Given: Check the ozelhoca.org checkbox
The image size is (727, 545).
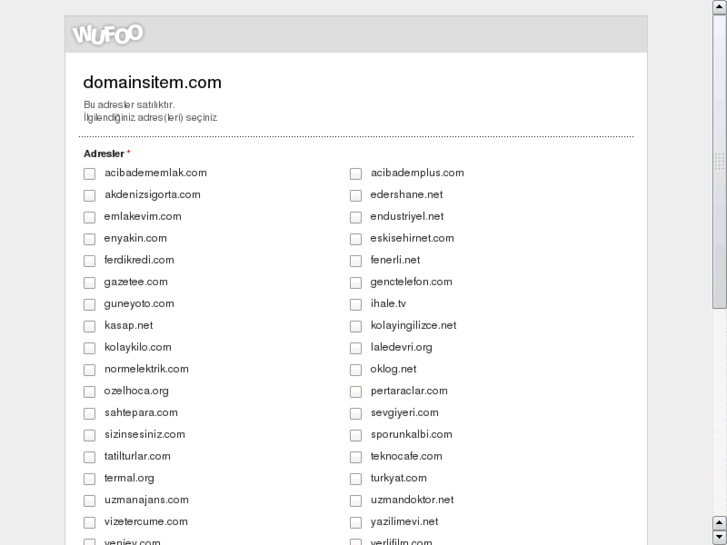Looking at the screenshot, I should (90, 392).
